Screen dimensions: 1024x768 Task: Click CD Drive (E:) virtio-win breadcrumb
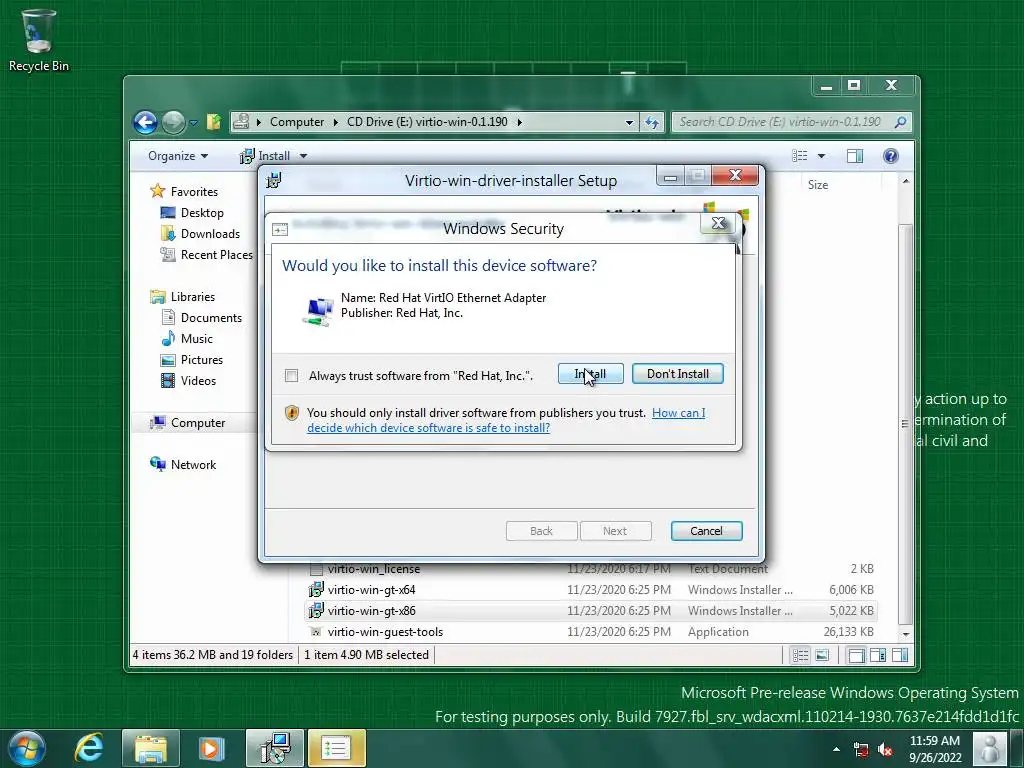point(427,122)
